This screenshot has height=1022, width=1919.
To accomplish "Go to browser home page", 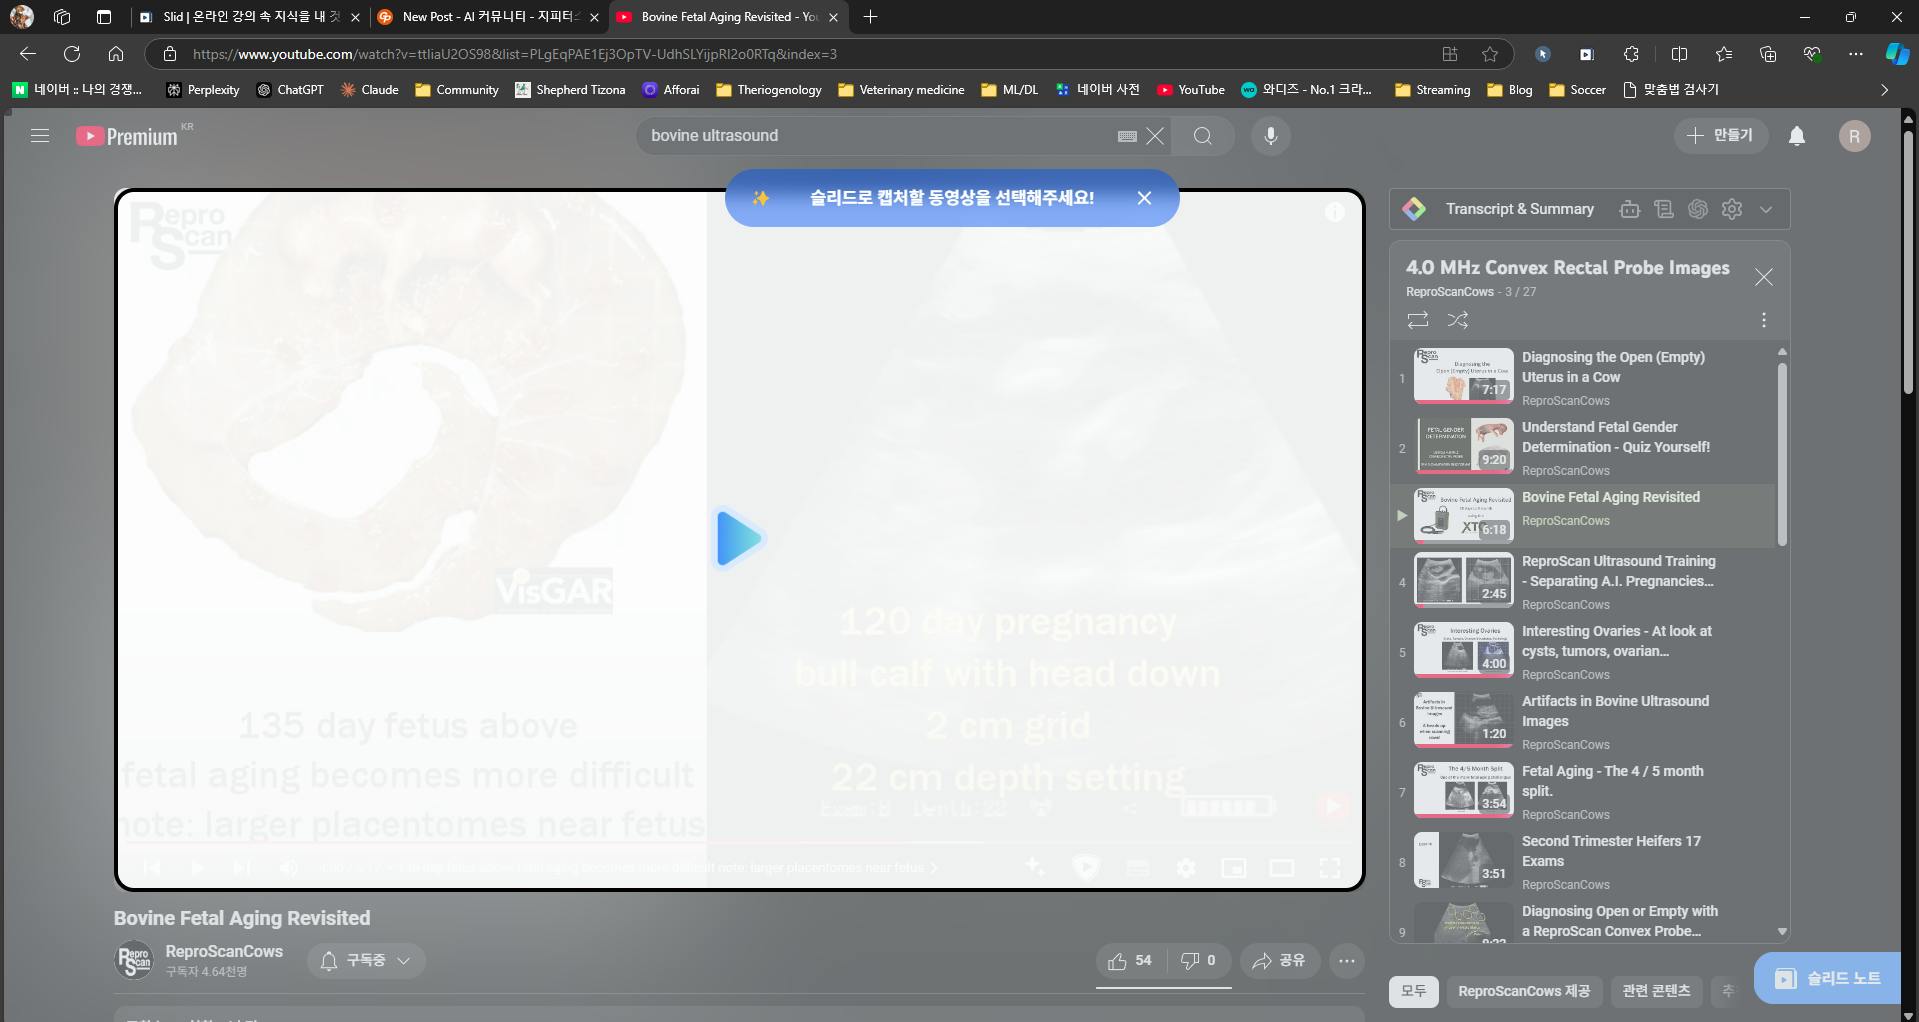I will [x=116, y=54].
